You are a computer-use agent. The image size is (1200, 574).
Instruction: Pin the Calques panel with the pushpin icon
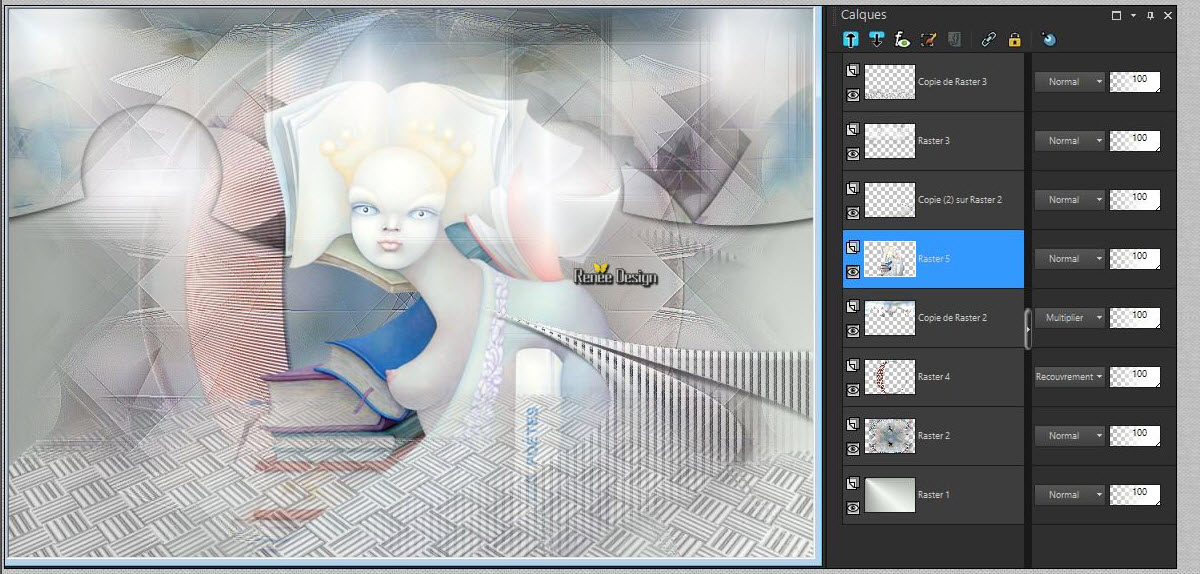pos(1149,15)
